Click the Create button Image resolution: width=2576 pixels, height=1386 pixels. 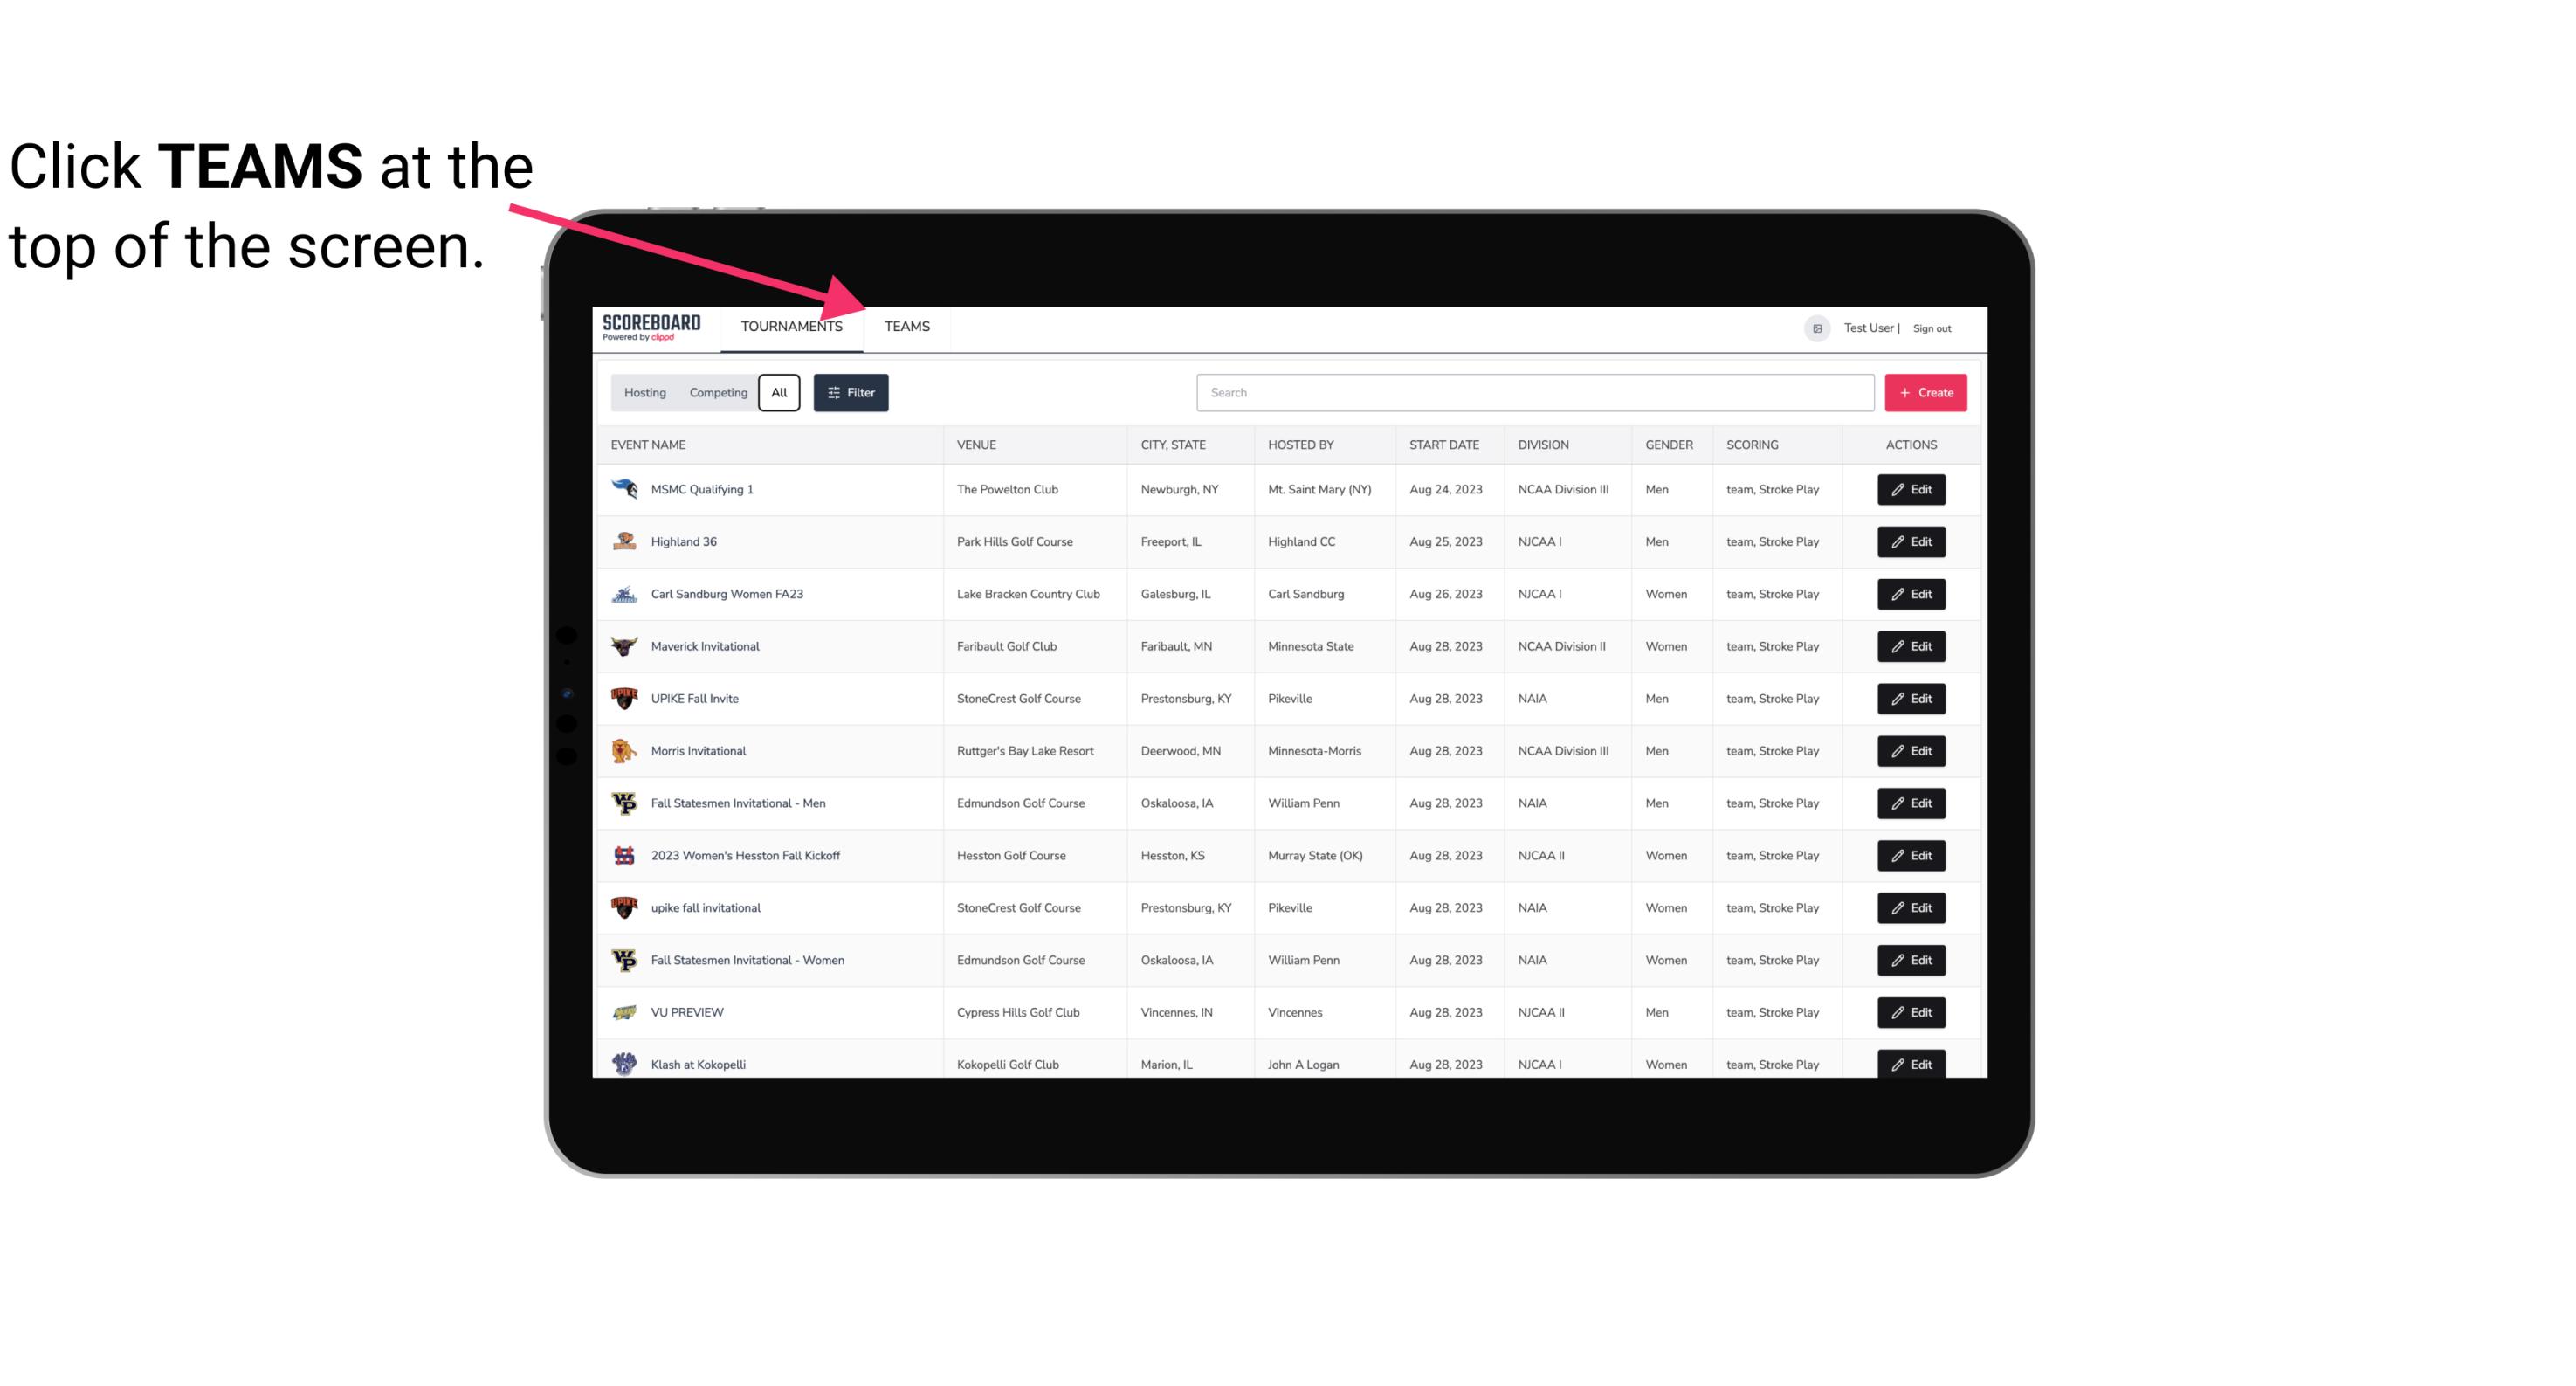[x=1925, y=393]
